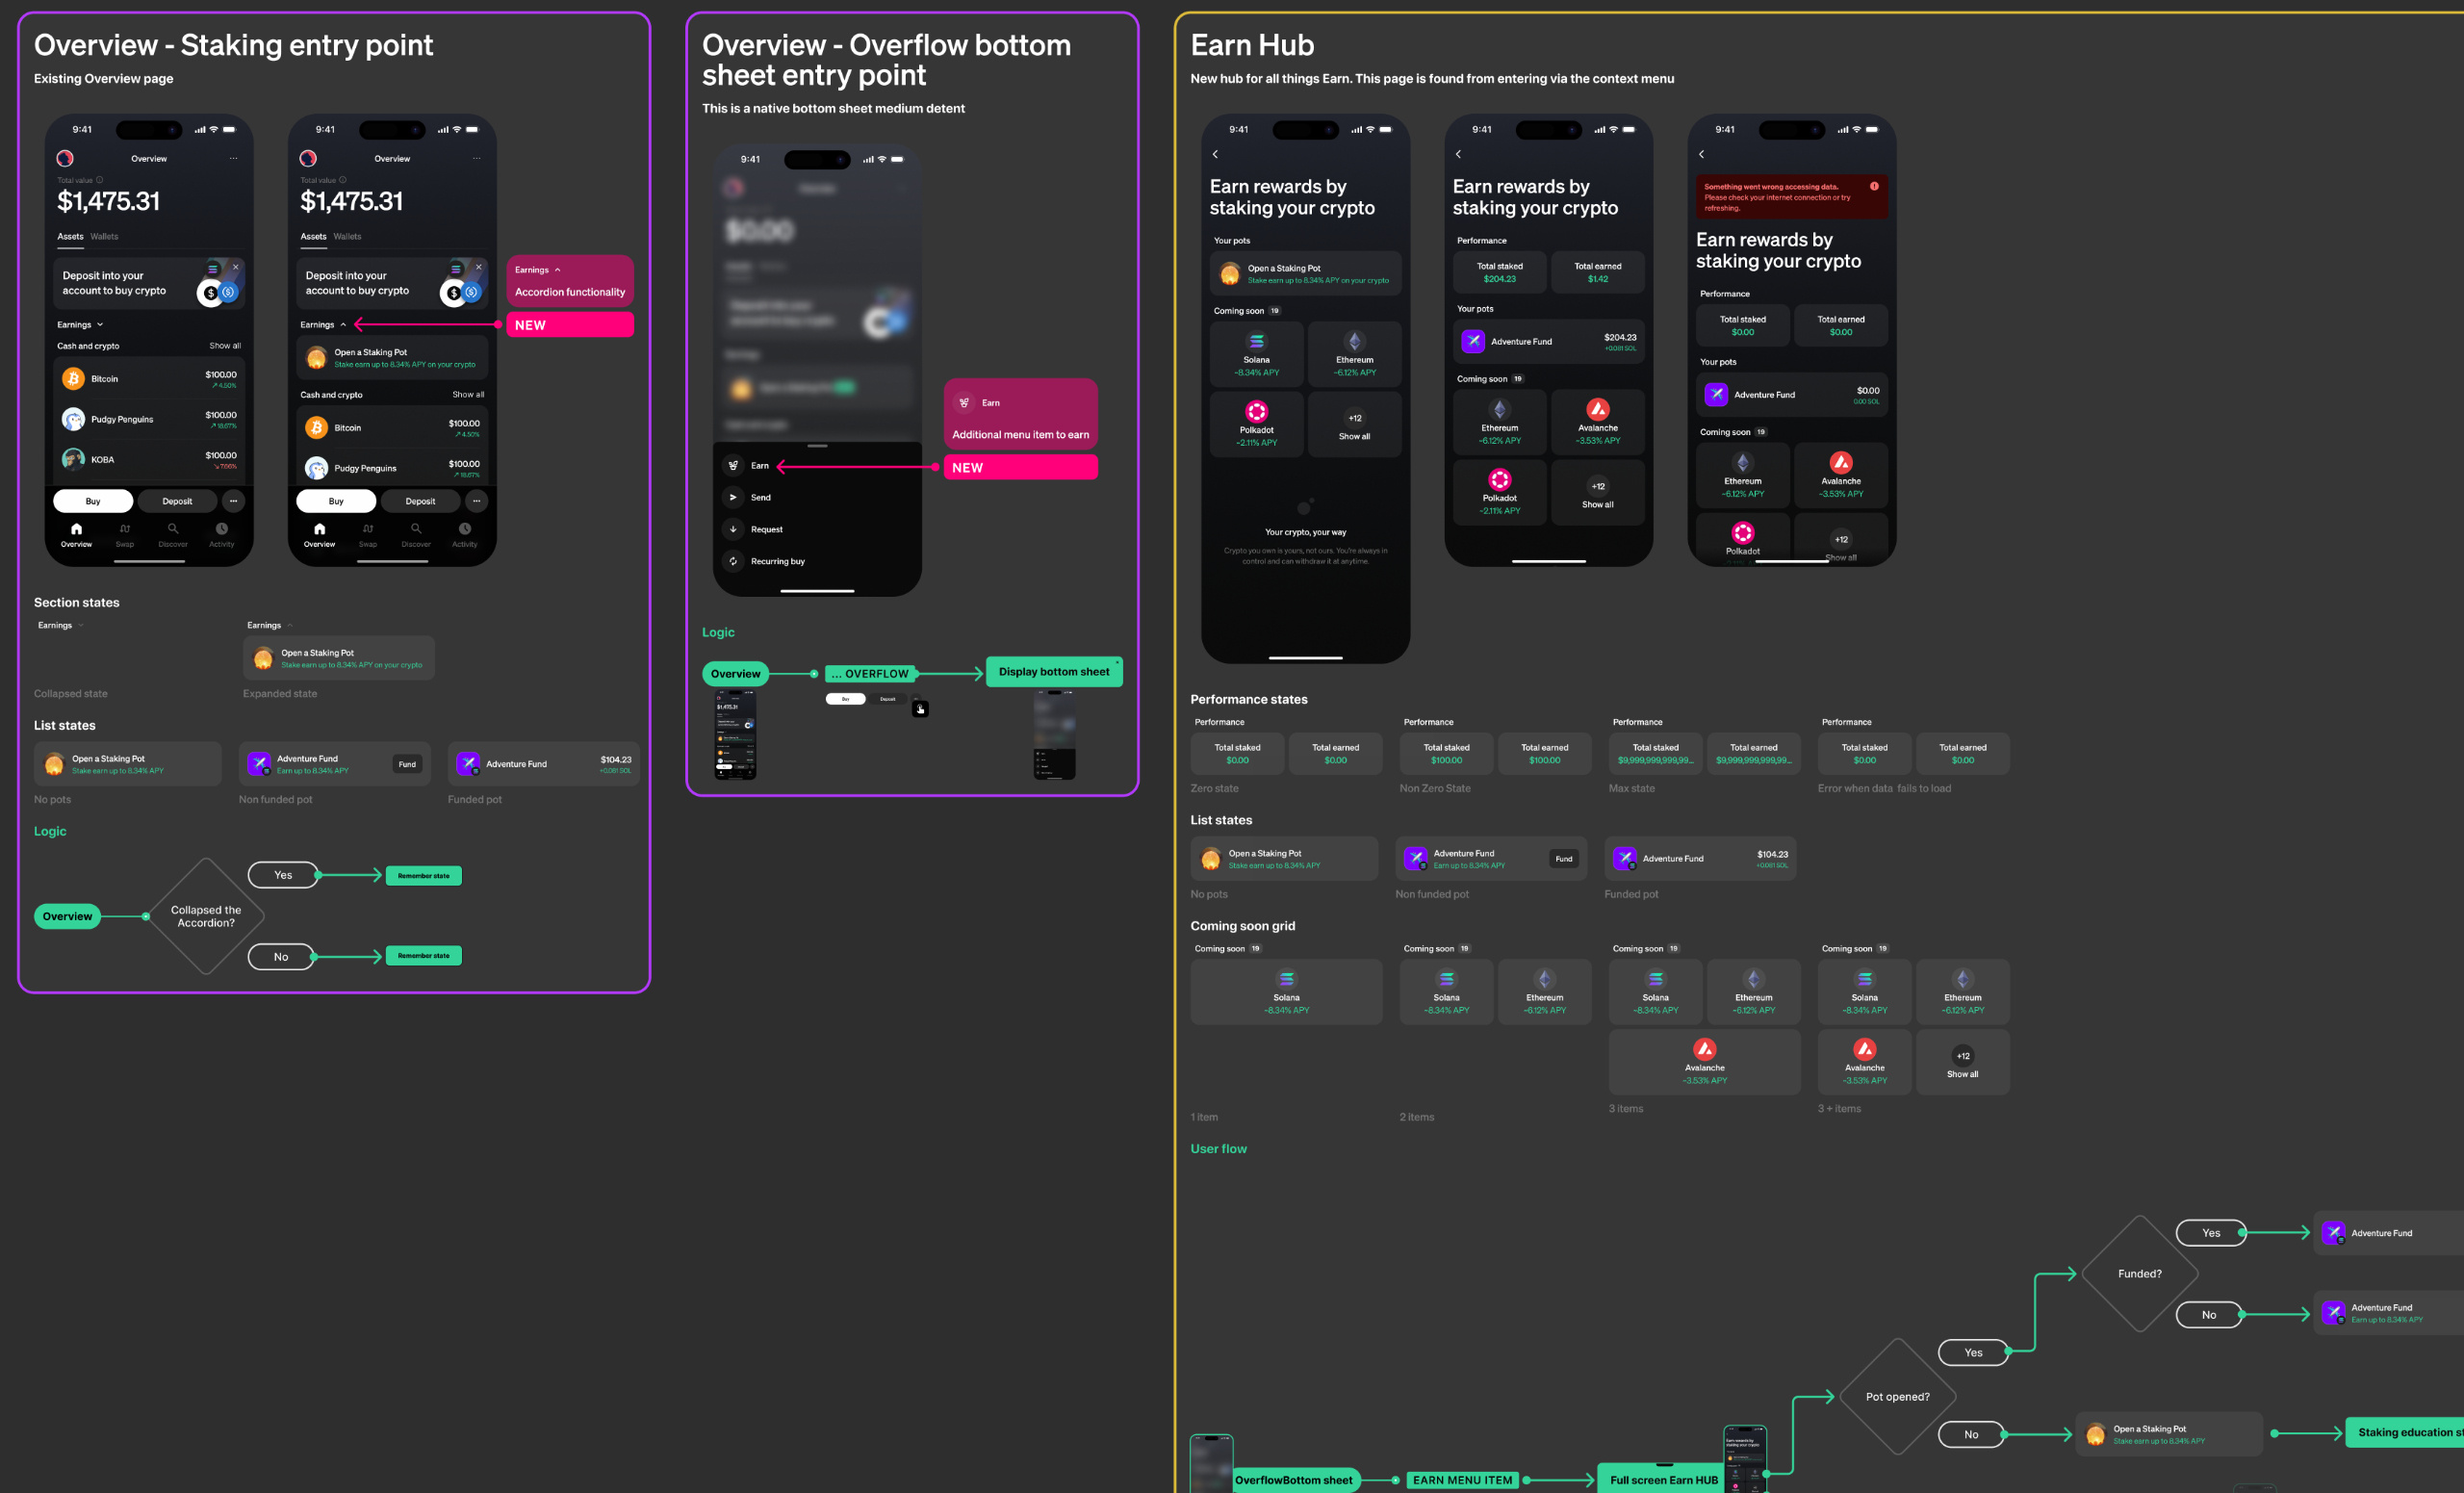Click the Polkadot icon in the first Earn Hub phone
This screenshot has height=1493, width=2464.
tap(1256, 412)
